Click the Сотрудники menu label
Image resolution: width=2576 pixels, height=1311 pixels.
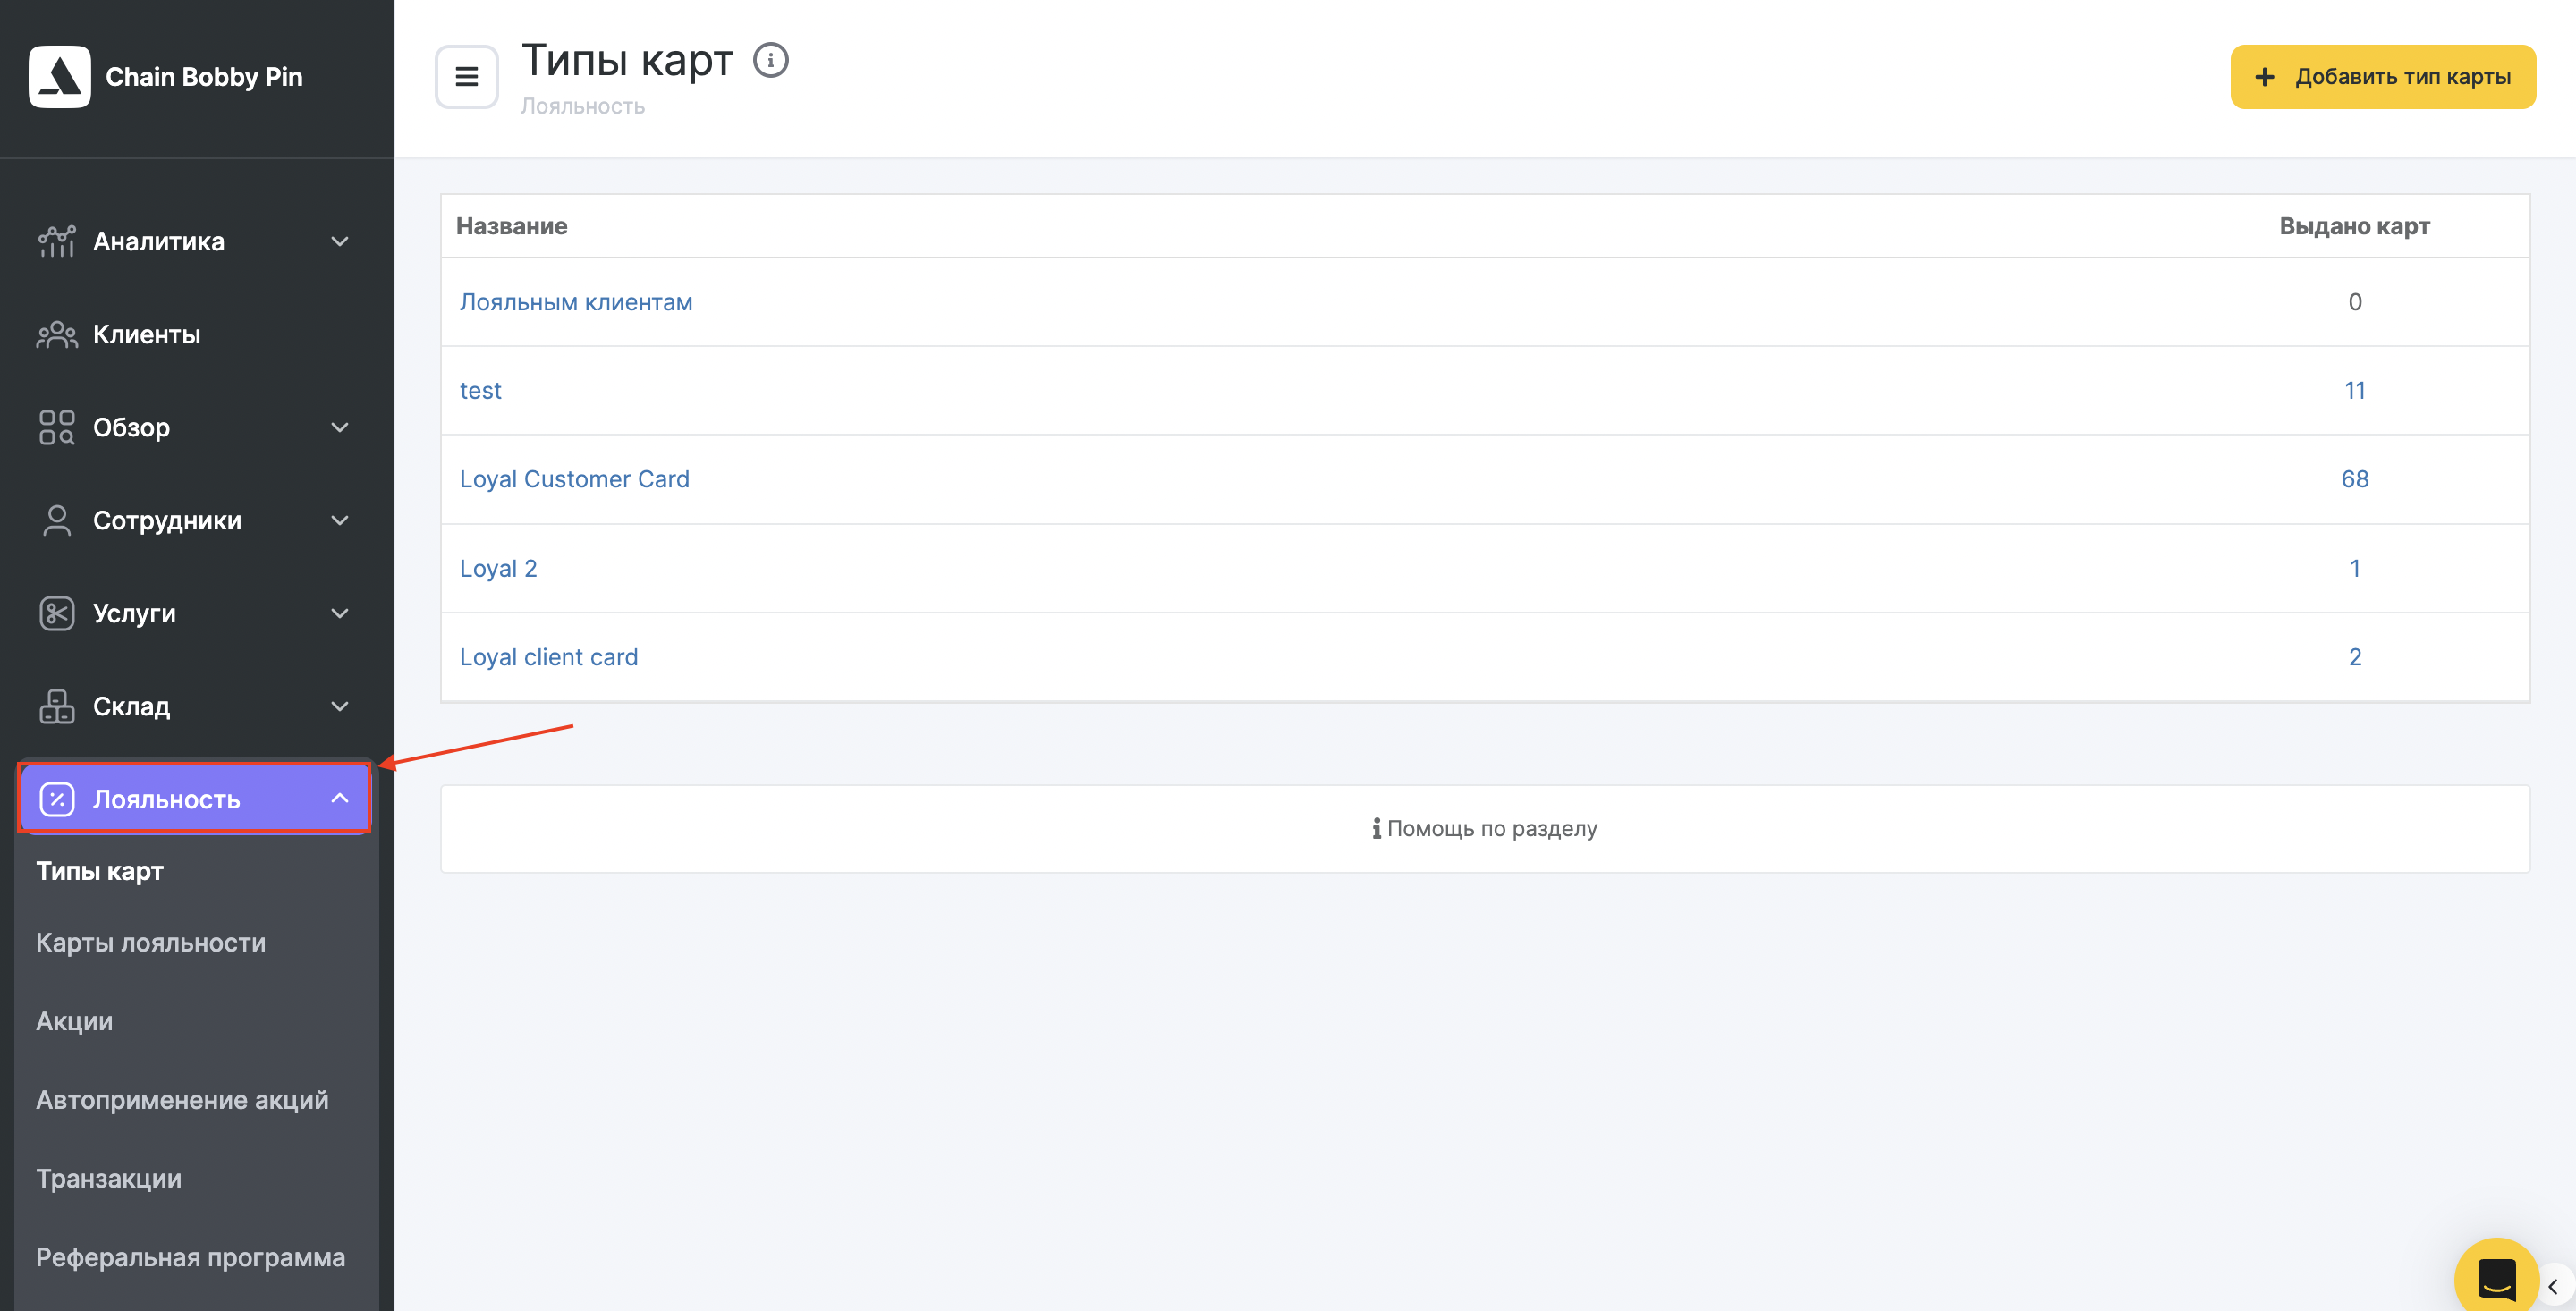pos(167,520)
